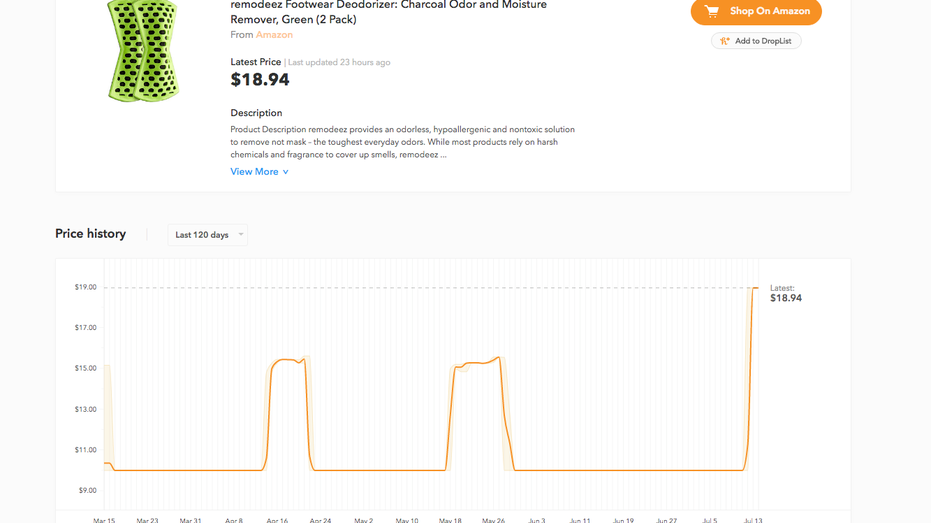
Task: Click the Shop On Amazon button
Action: click(x=756, y=11)
